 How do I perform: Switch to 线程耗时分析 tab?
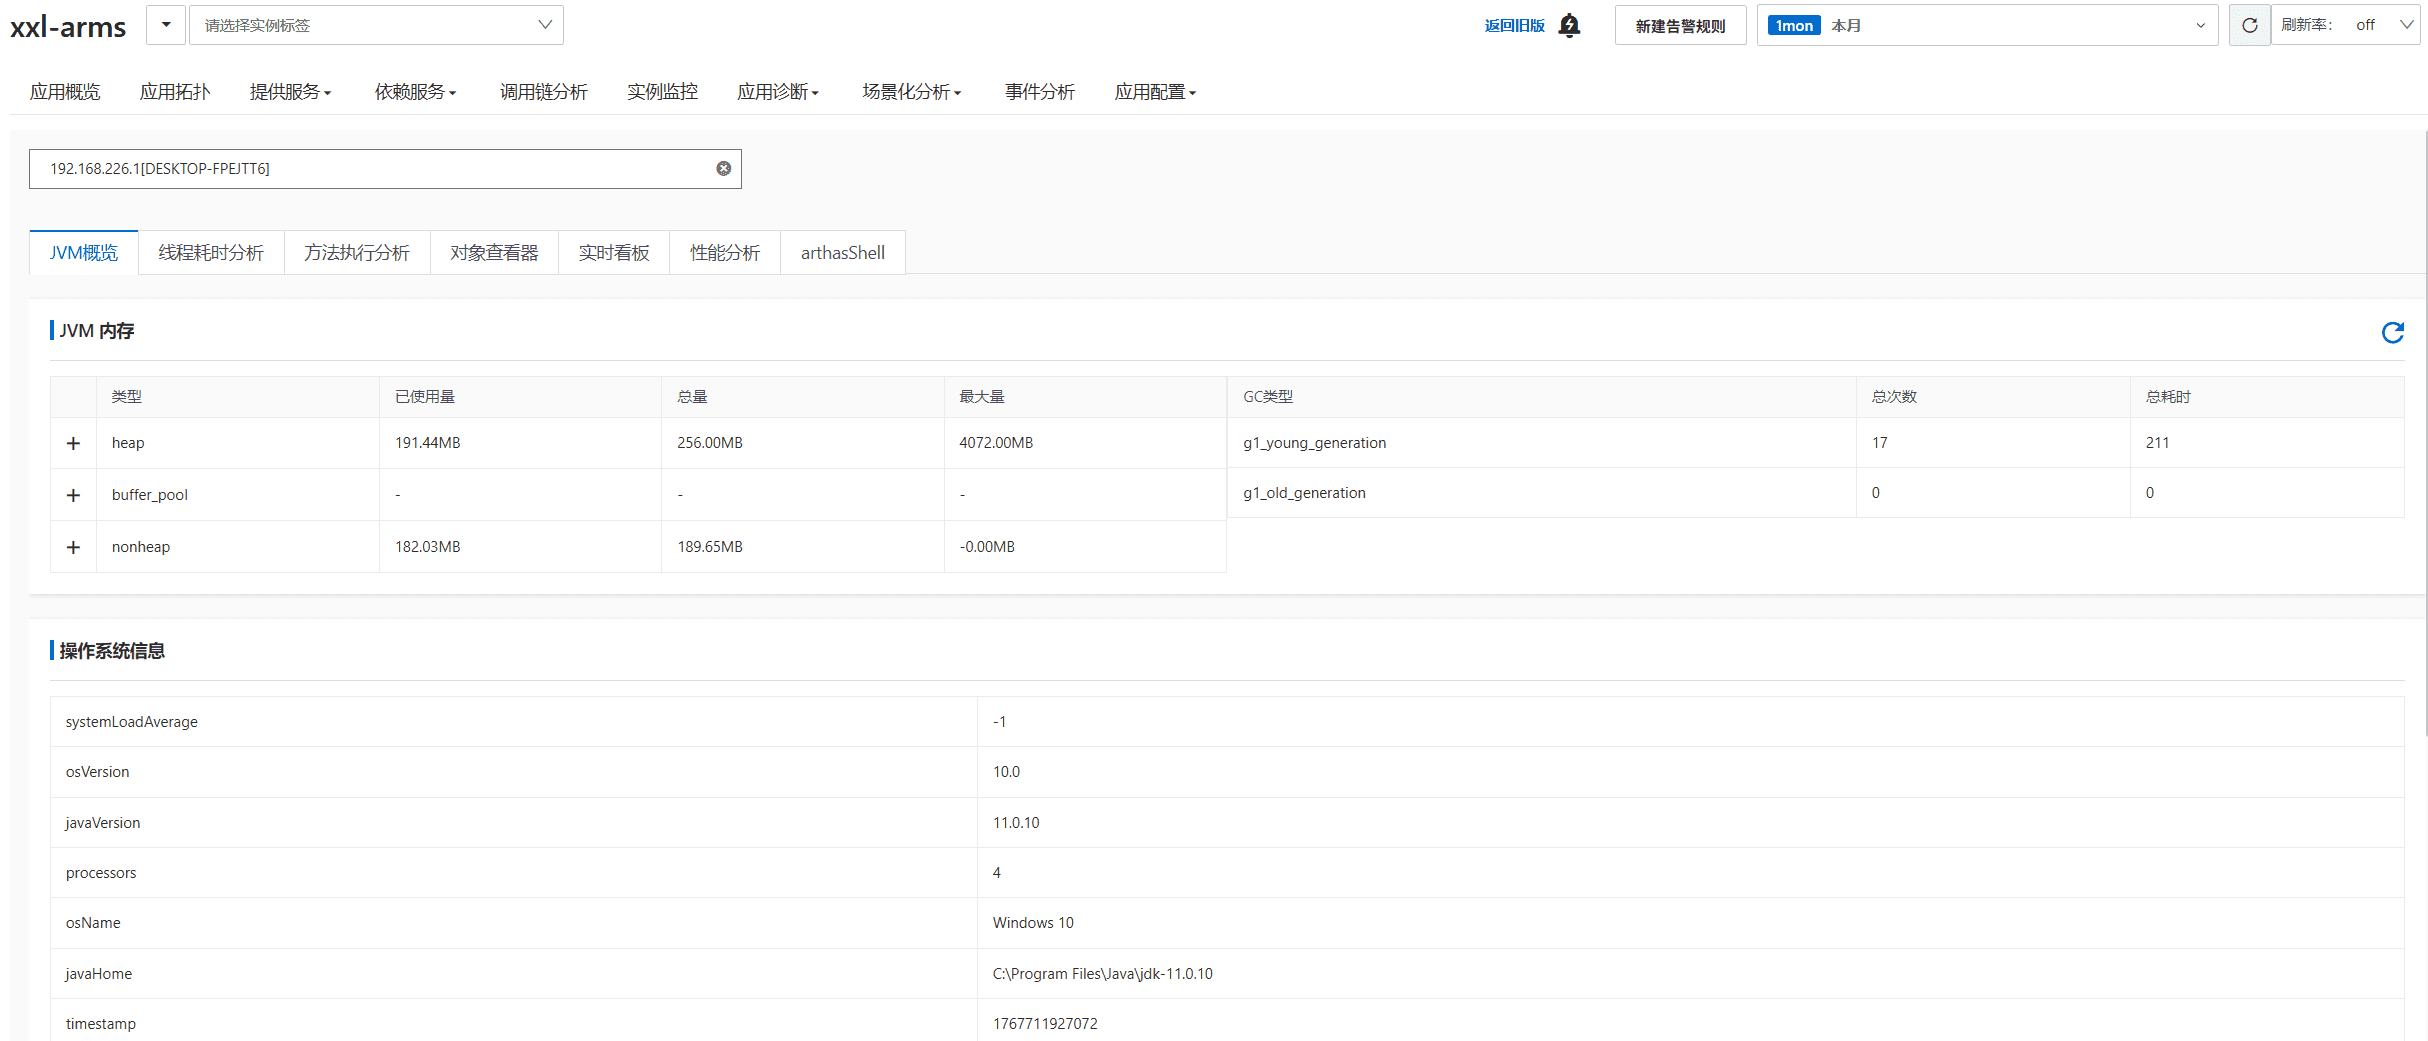211,253
